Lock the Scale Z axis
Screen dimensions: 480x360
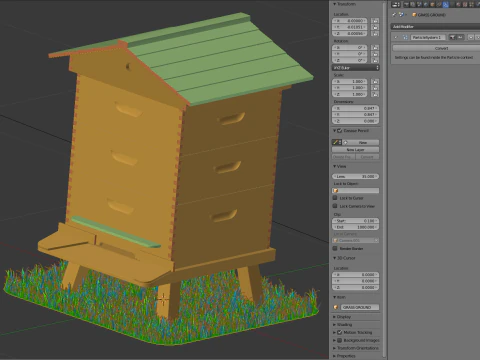point(375,94)
